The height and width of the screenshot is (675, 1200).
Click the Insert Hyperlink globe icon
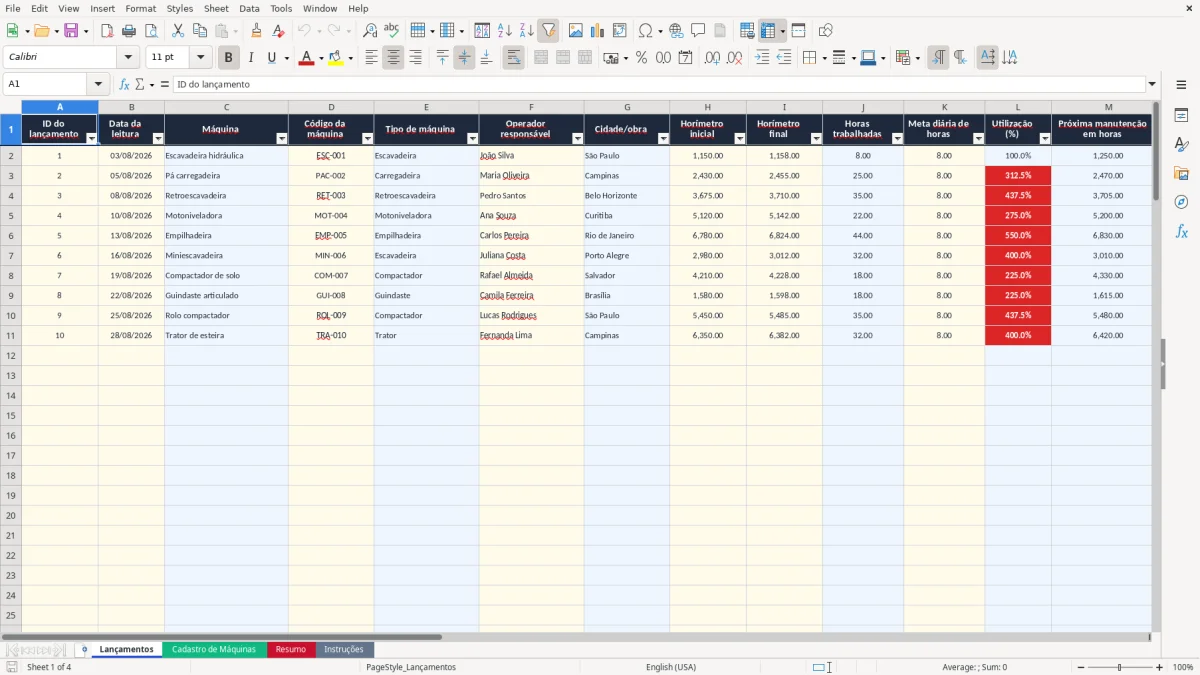(676, 31)
